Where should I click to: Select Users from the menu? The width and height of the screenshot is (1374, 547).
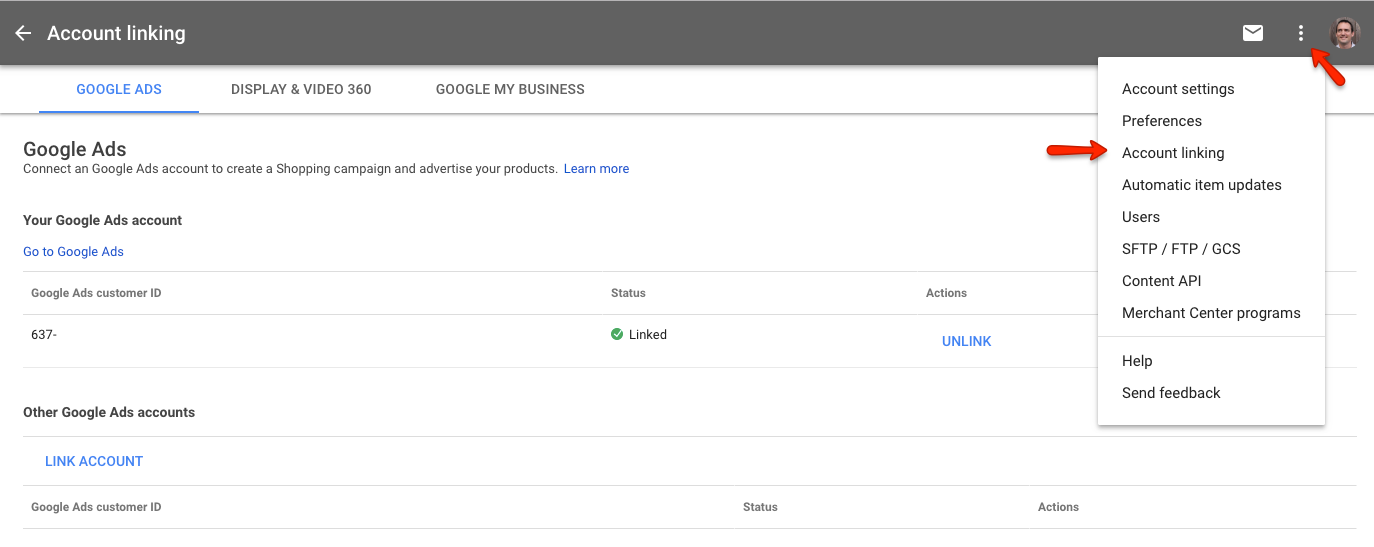pyautogui.click(x=1141, y=217)
